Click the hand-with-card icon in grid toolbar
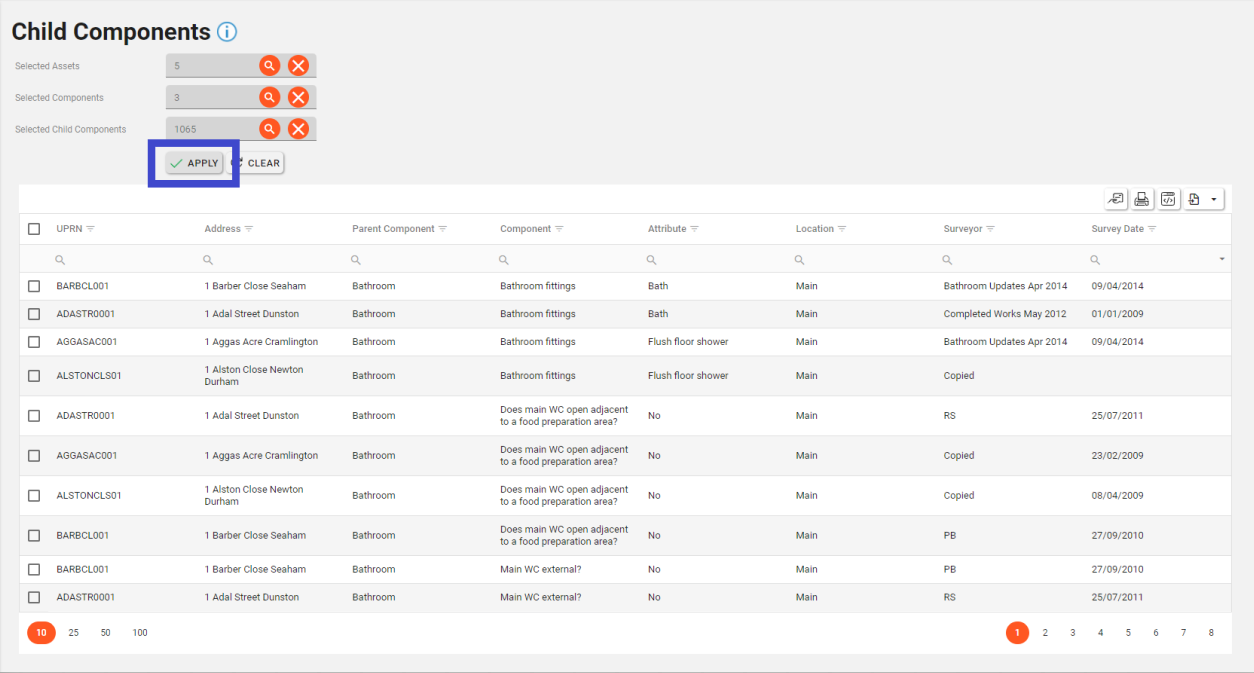The image size is (1254, 673). click(x=1116, y=200)
